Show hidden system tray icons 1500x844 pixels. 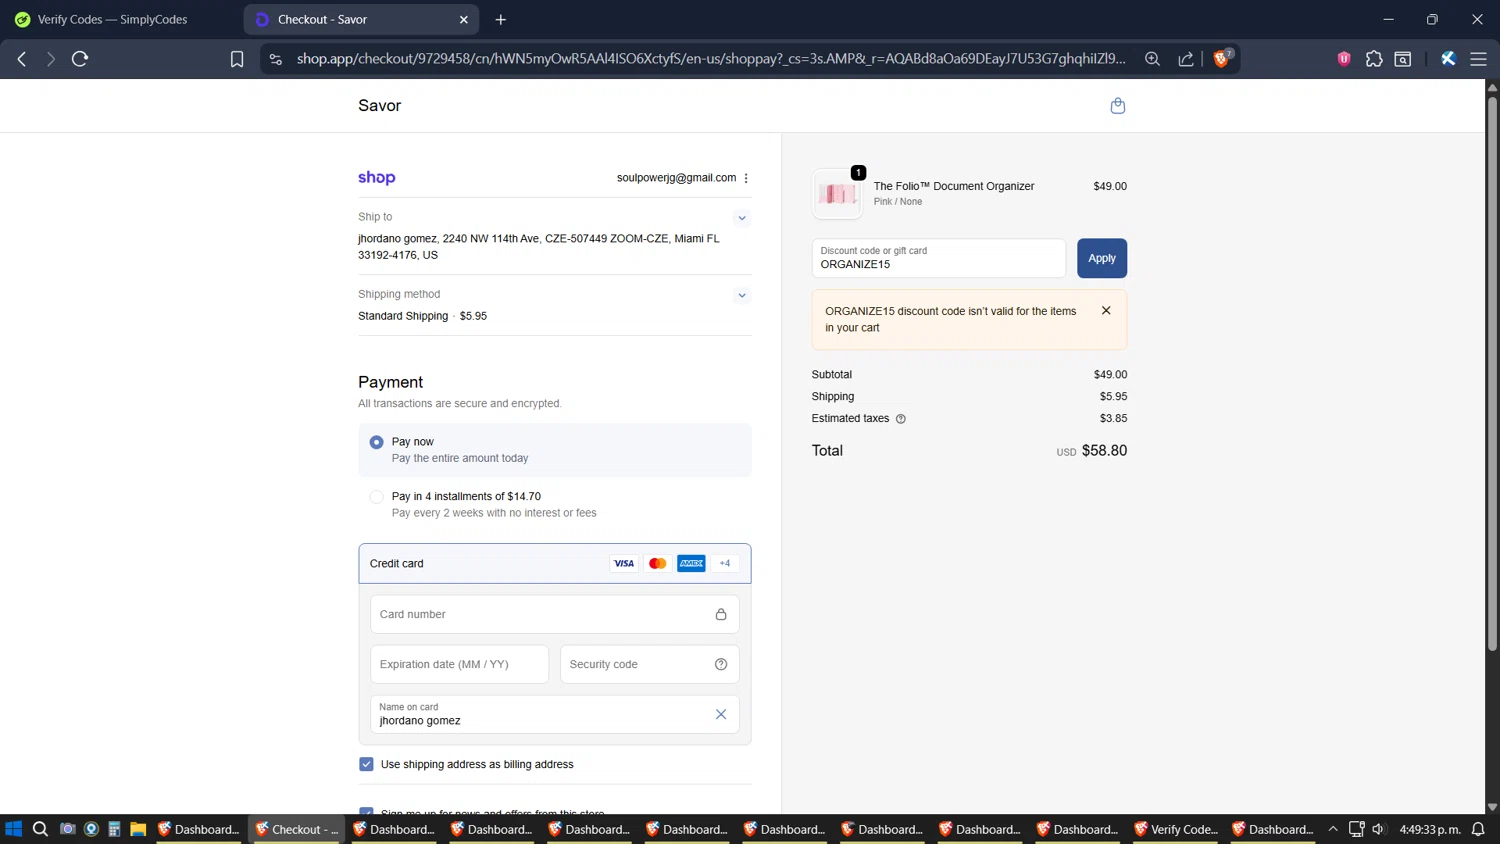(1332, 829)
